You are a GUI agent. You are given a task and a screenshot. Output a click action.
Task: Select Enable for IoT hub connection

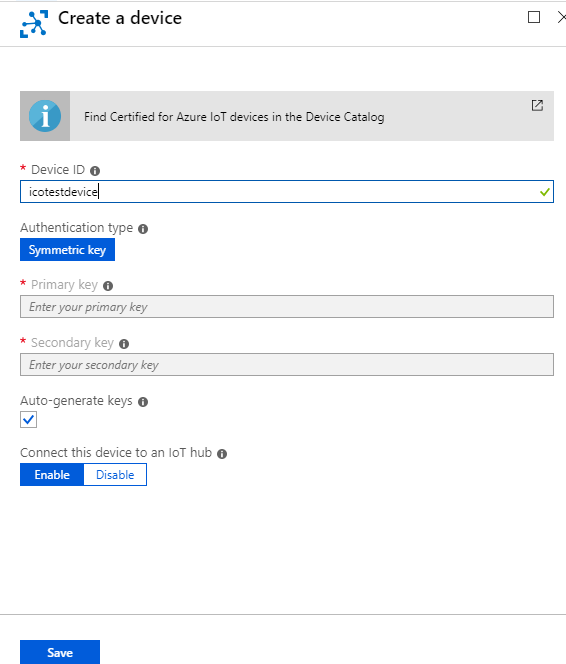coord(52,475)
